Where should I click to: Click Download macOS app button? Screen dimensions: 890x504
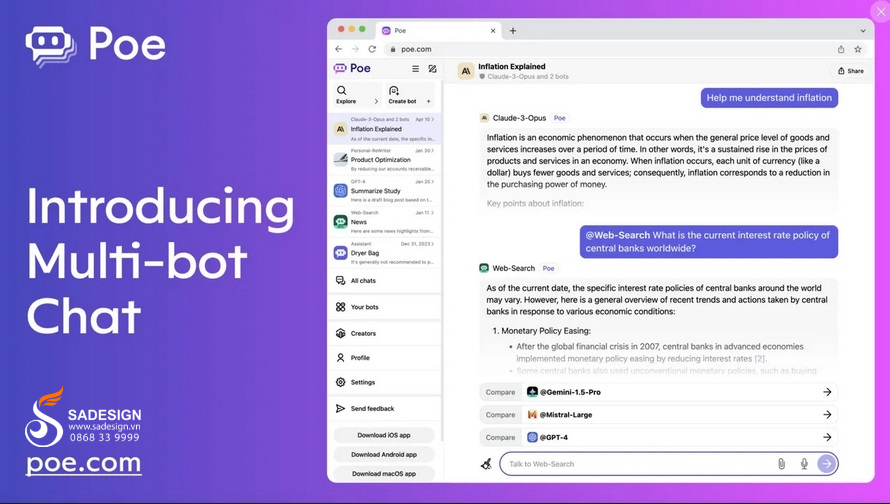(384, 474)
